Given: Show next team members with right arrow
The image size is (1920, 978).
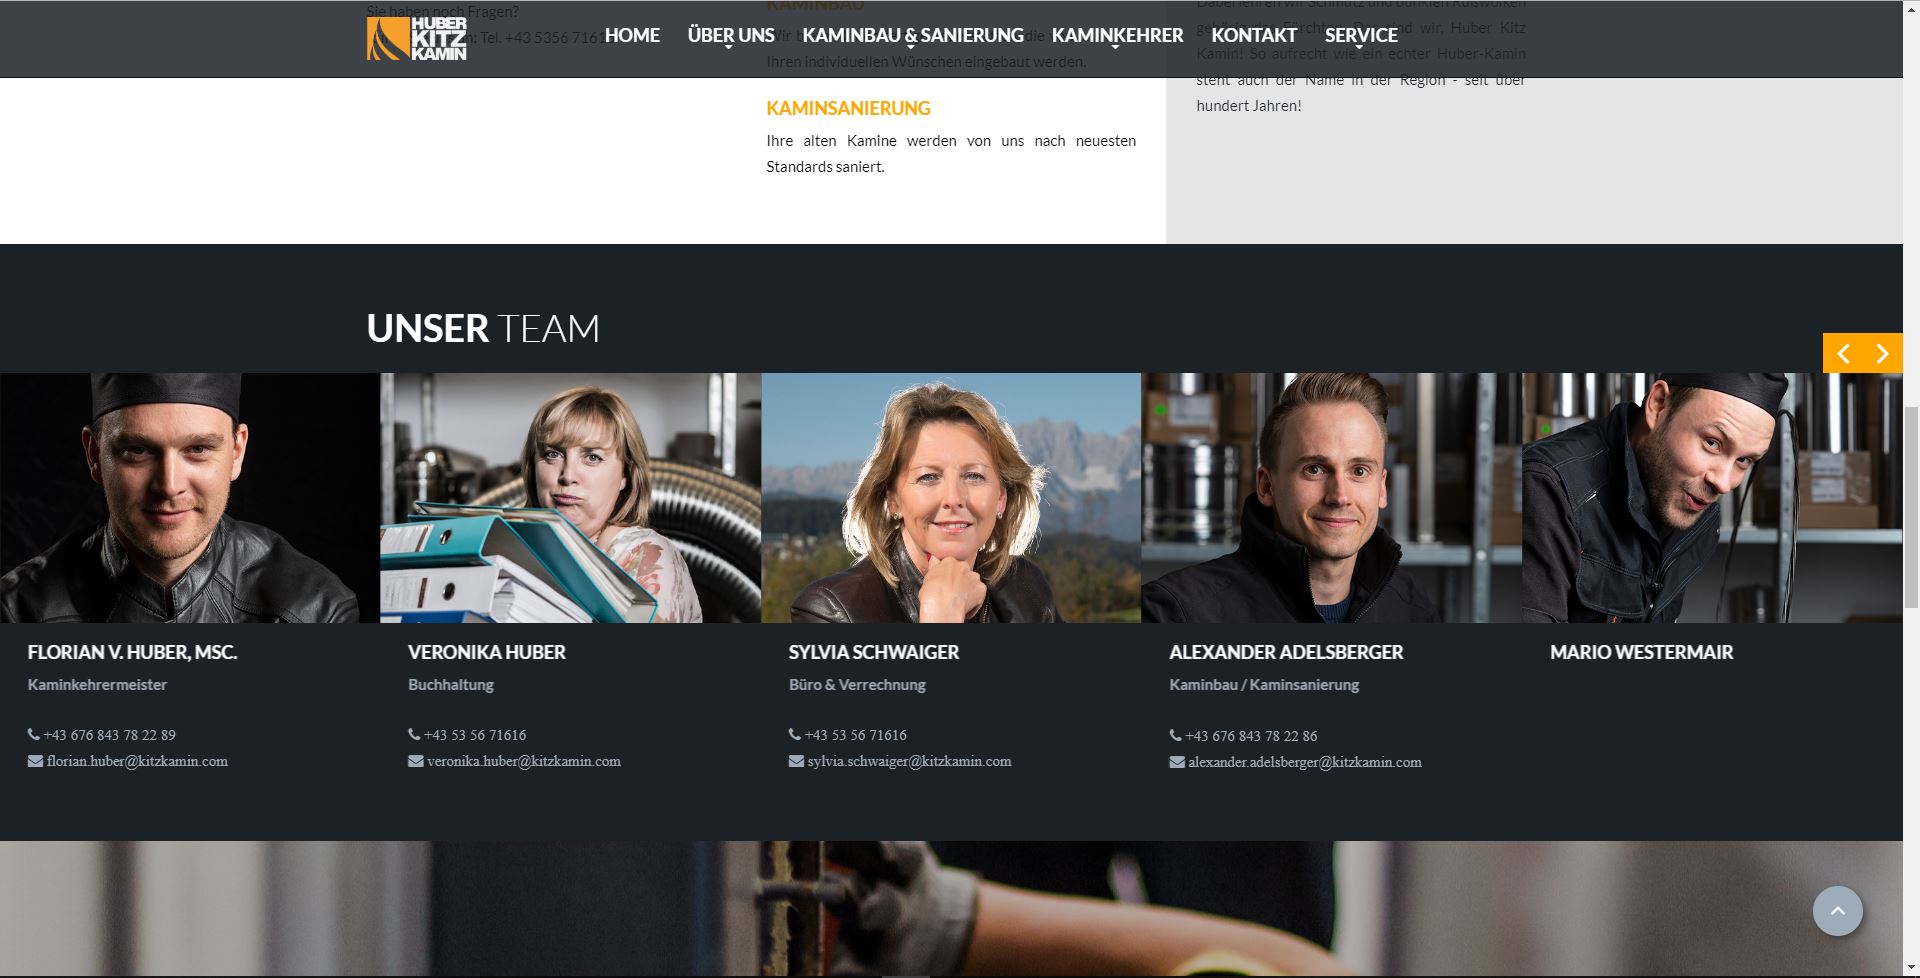Looking at the screenshot, I should click(x=1883, y=353).
